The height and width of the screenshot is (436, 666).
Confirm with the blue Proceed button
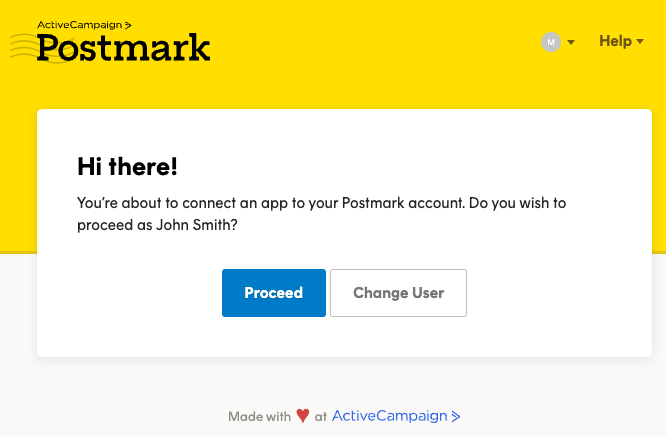[x=274, y=293]
